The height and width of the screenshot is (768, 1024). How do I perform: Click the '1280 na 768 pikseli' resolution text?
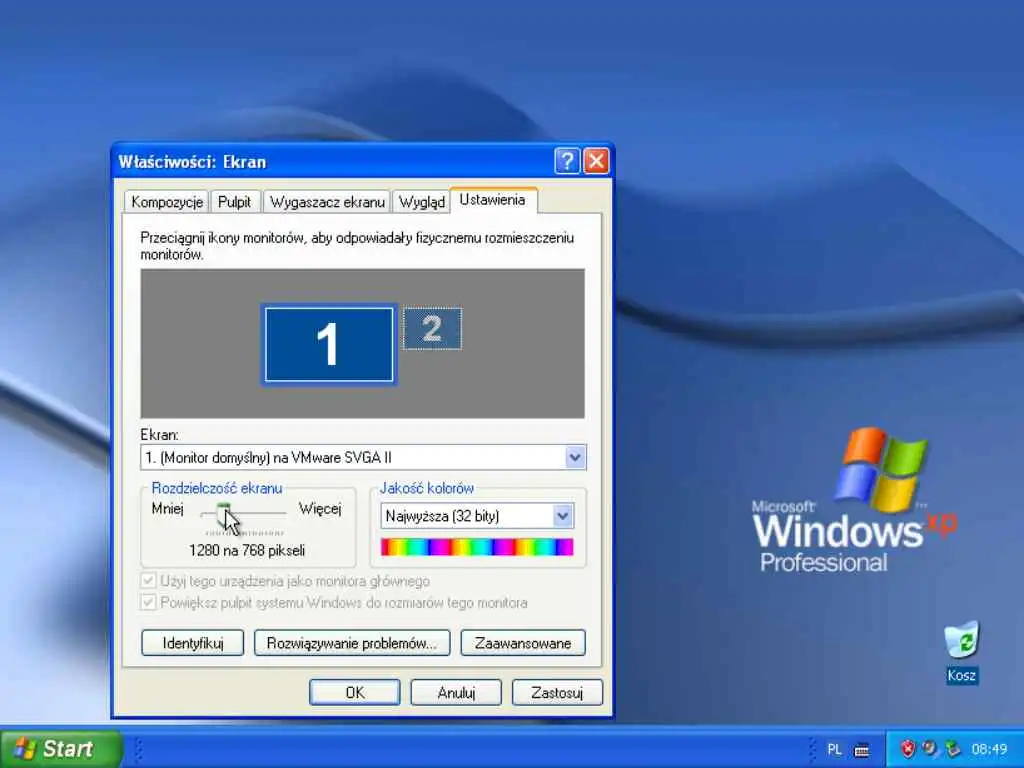coord(247,551)
